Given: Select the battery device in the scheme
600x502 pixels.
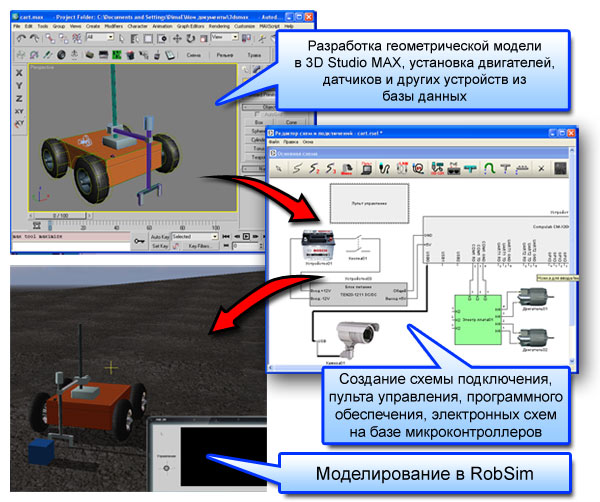Looking at the screenshot, I should click(318, 245).
